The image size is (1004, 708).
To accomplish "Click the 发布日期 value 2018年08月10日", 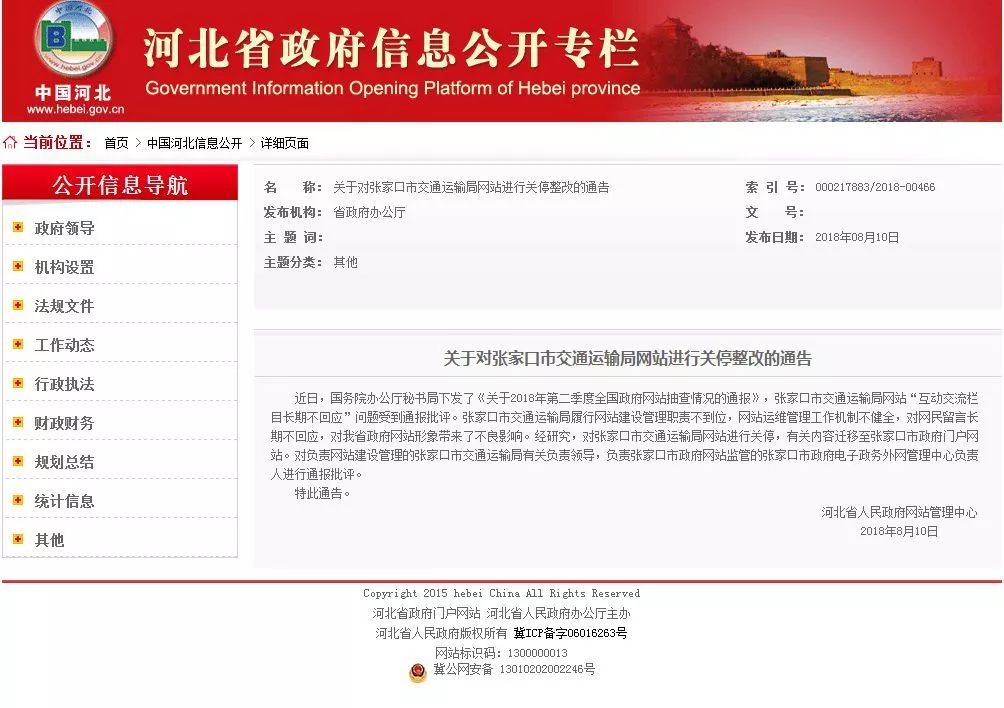I will pos(857,237).
